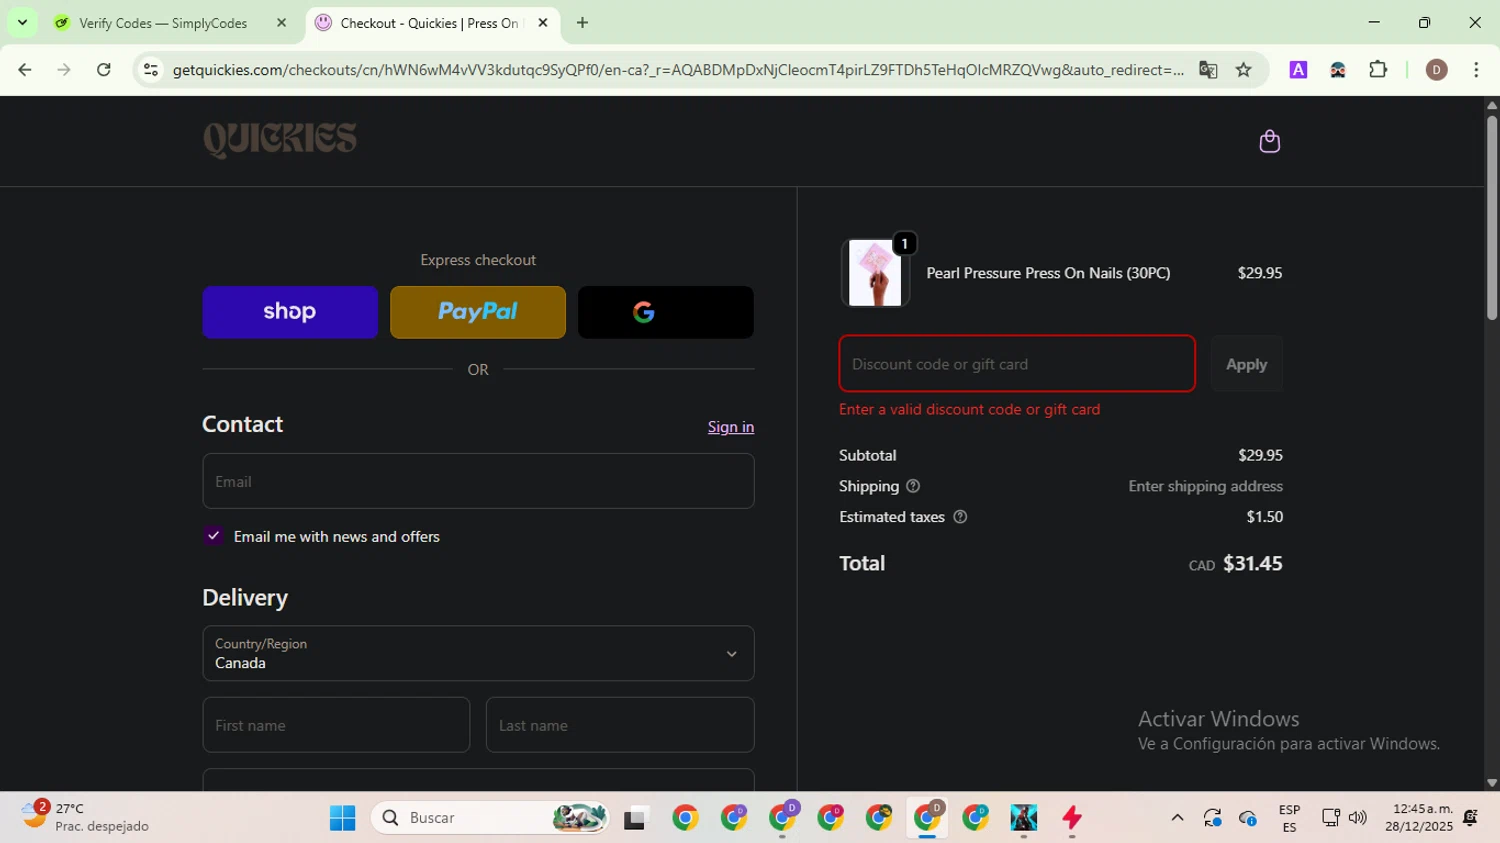Go forward in browser history
This screenshot has height=843, width=1500.
coord(64,70)
